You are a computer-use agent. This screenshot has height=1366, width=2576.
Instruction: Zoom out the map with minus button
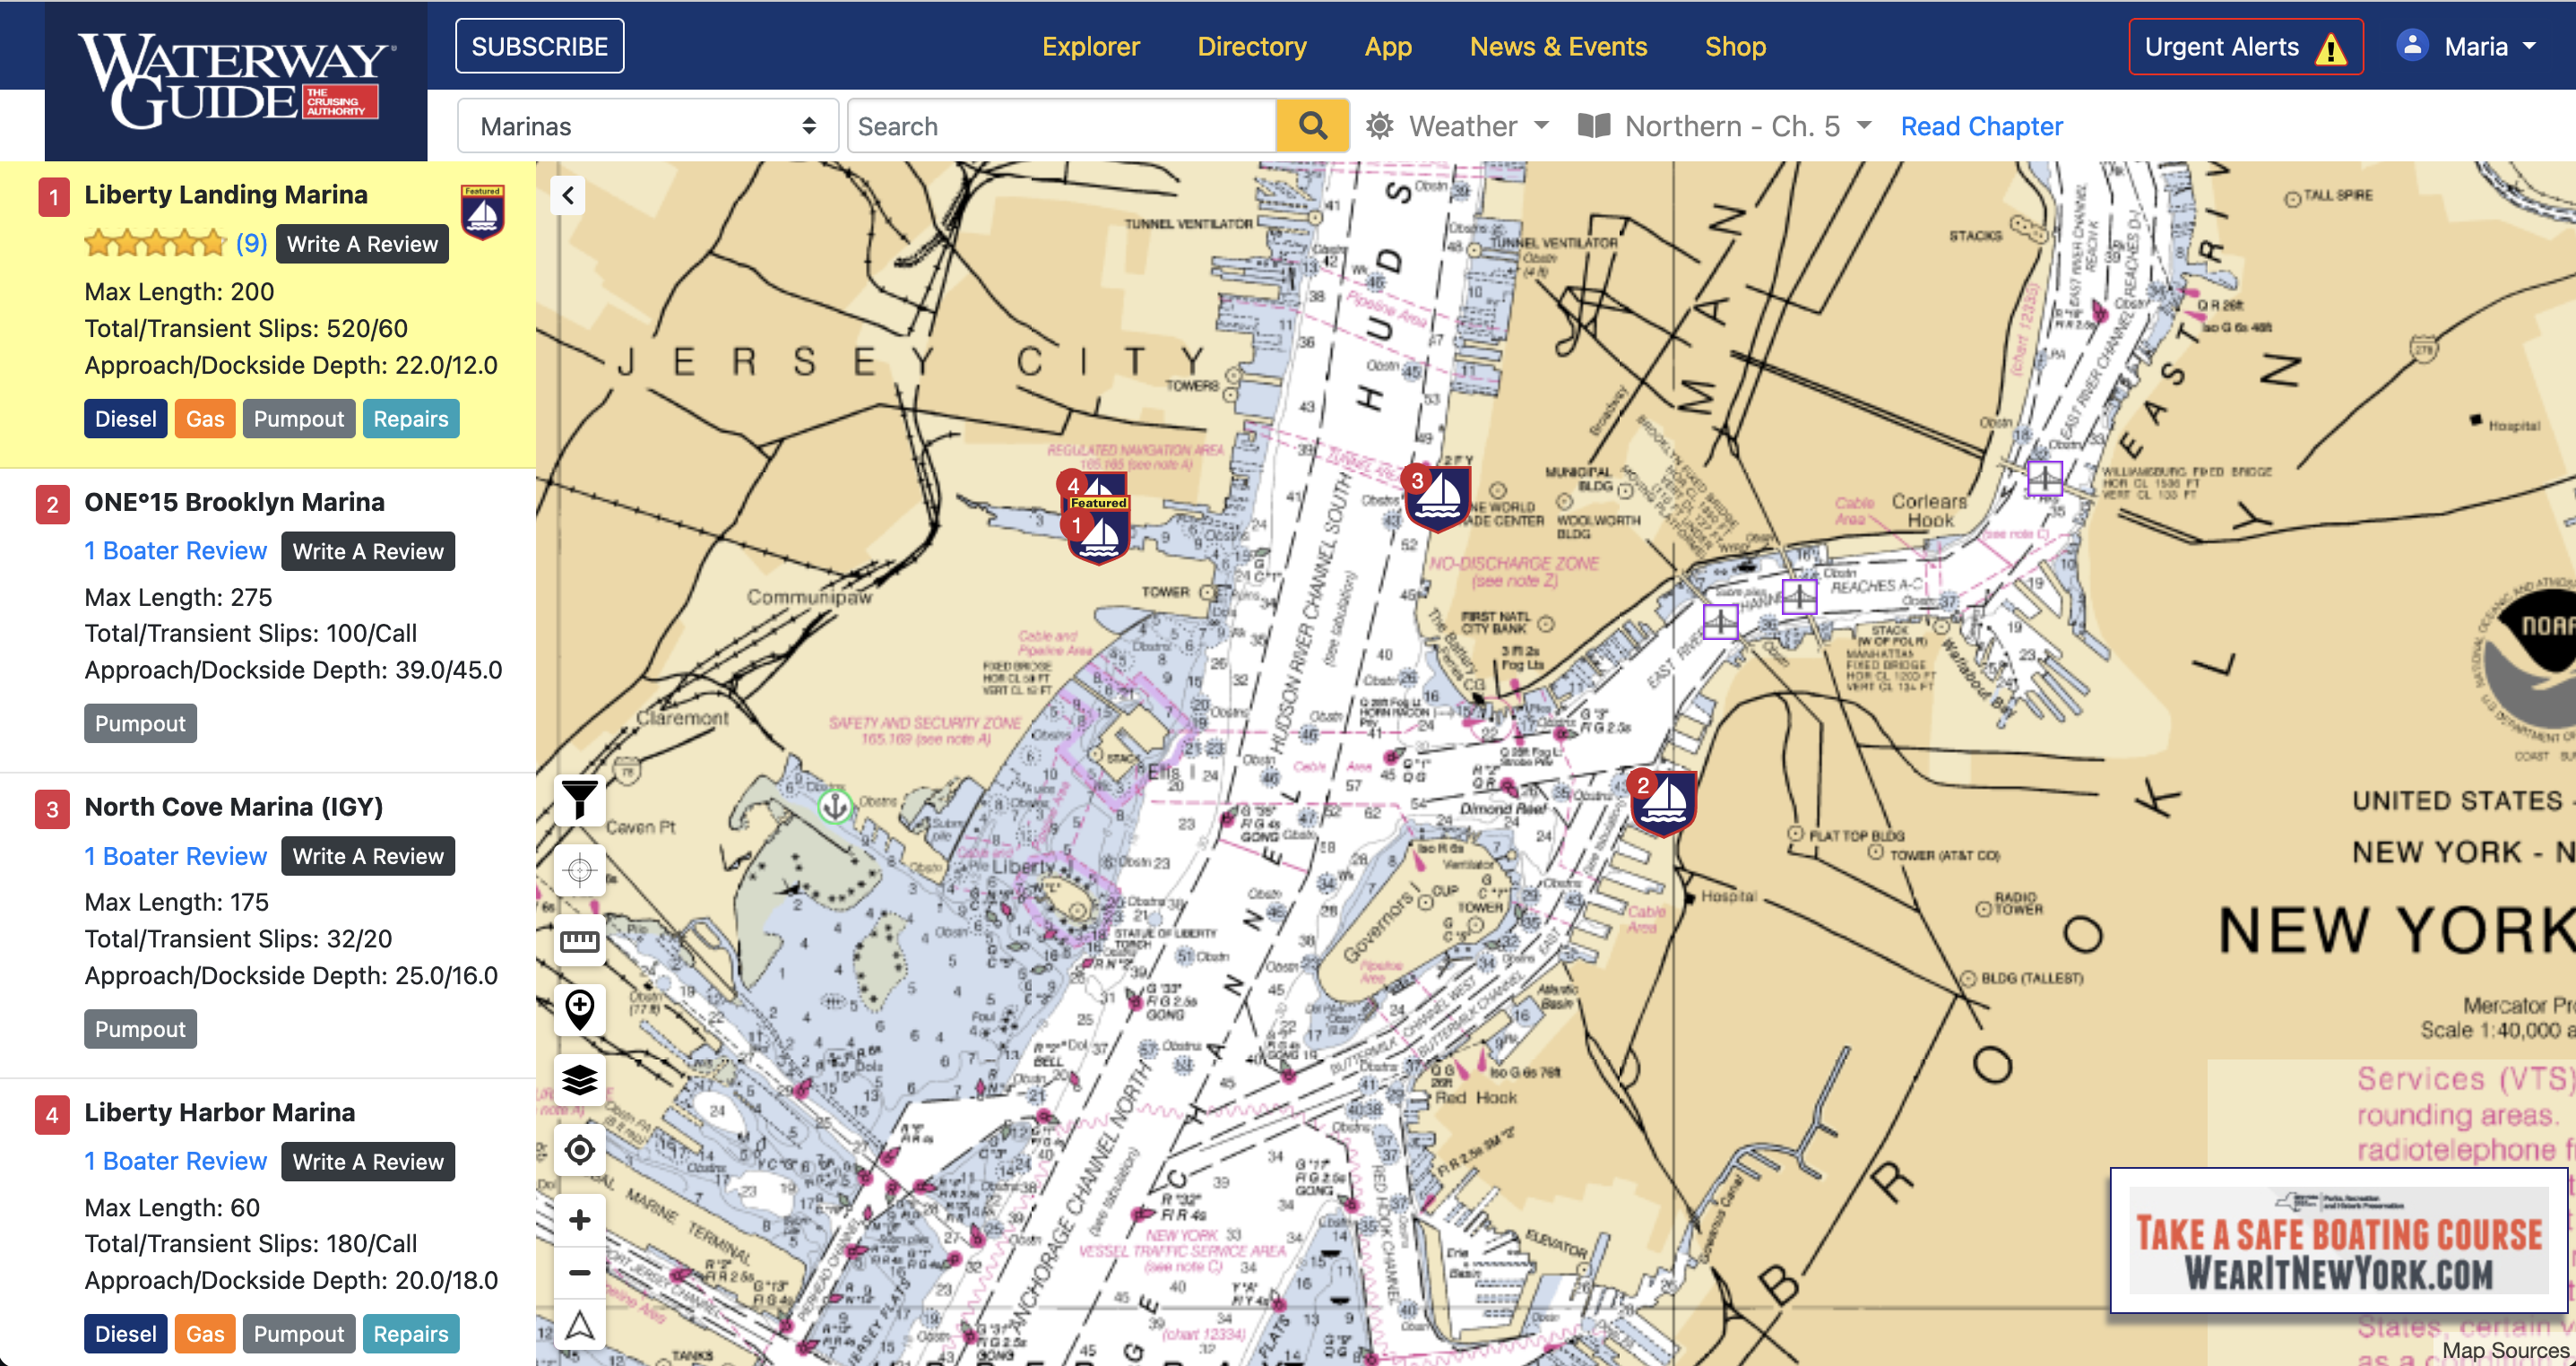(x=579, y=1273)
